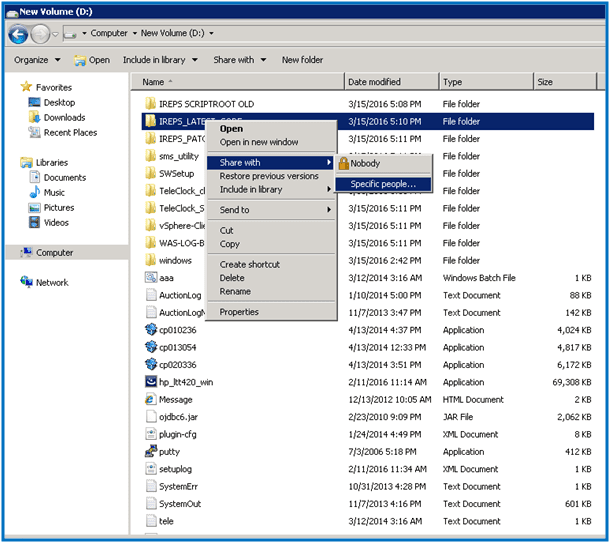Choose Open in new window
The width and height of the screenshot is (611, 543).
(x=271, y=142)
